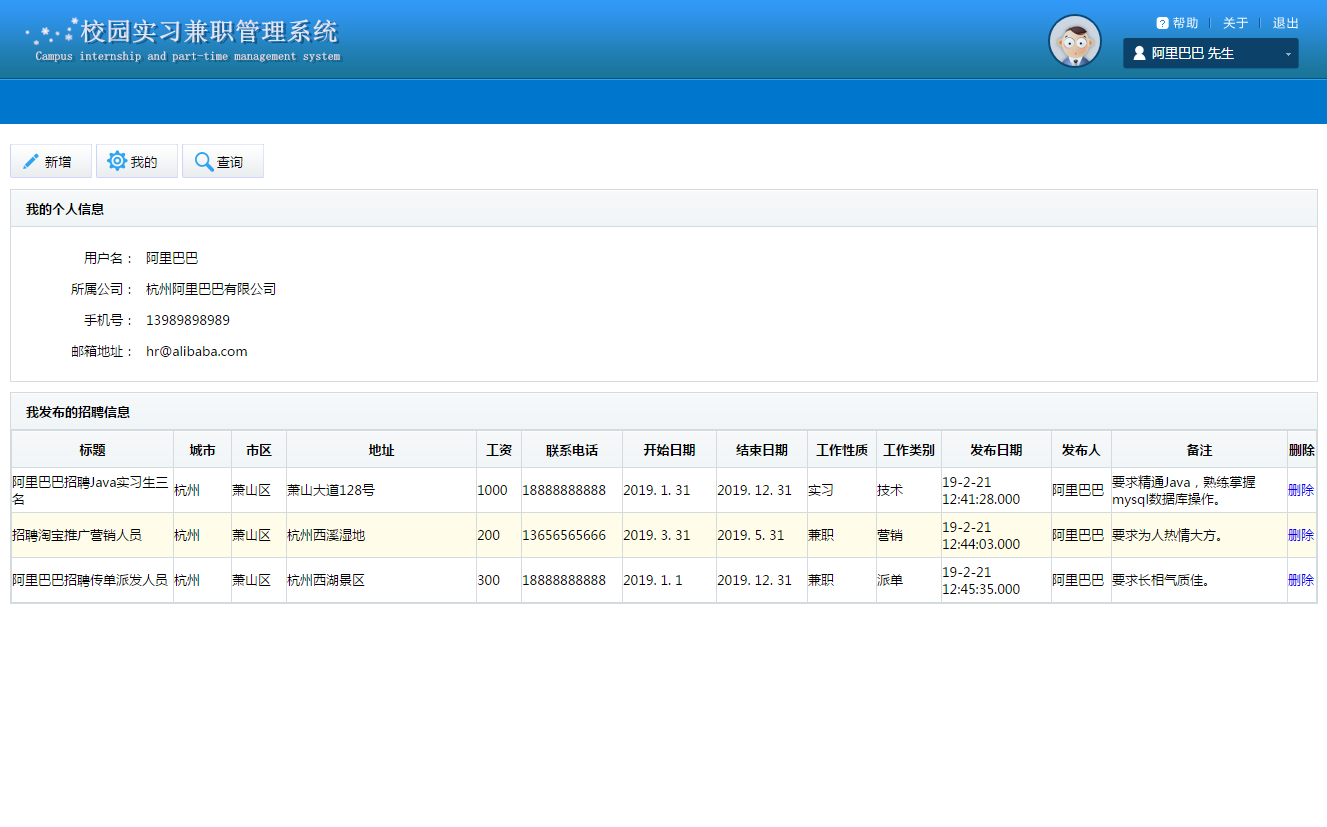The image size is (1327, 827).
Task: Click the 开始日期 column header
Action: point(669,450)
